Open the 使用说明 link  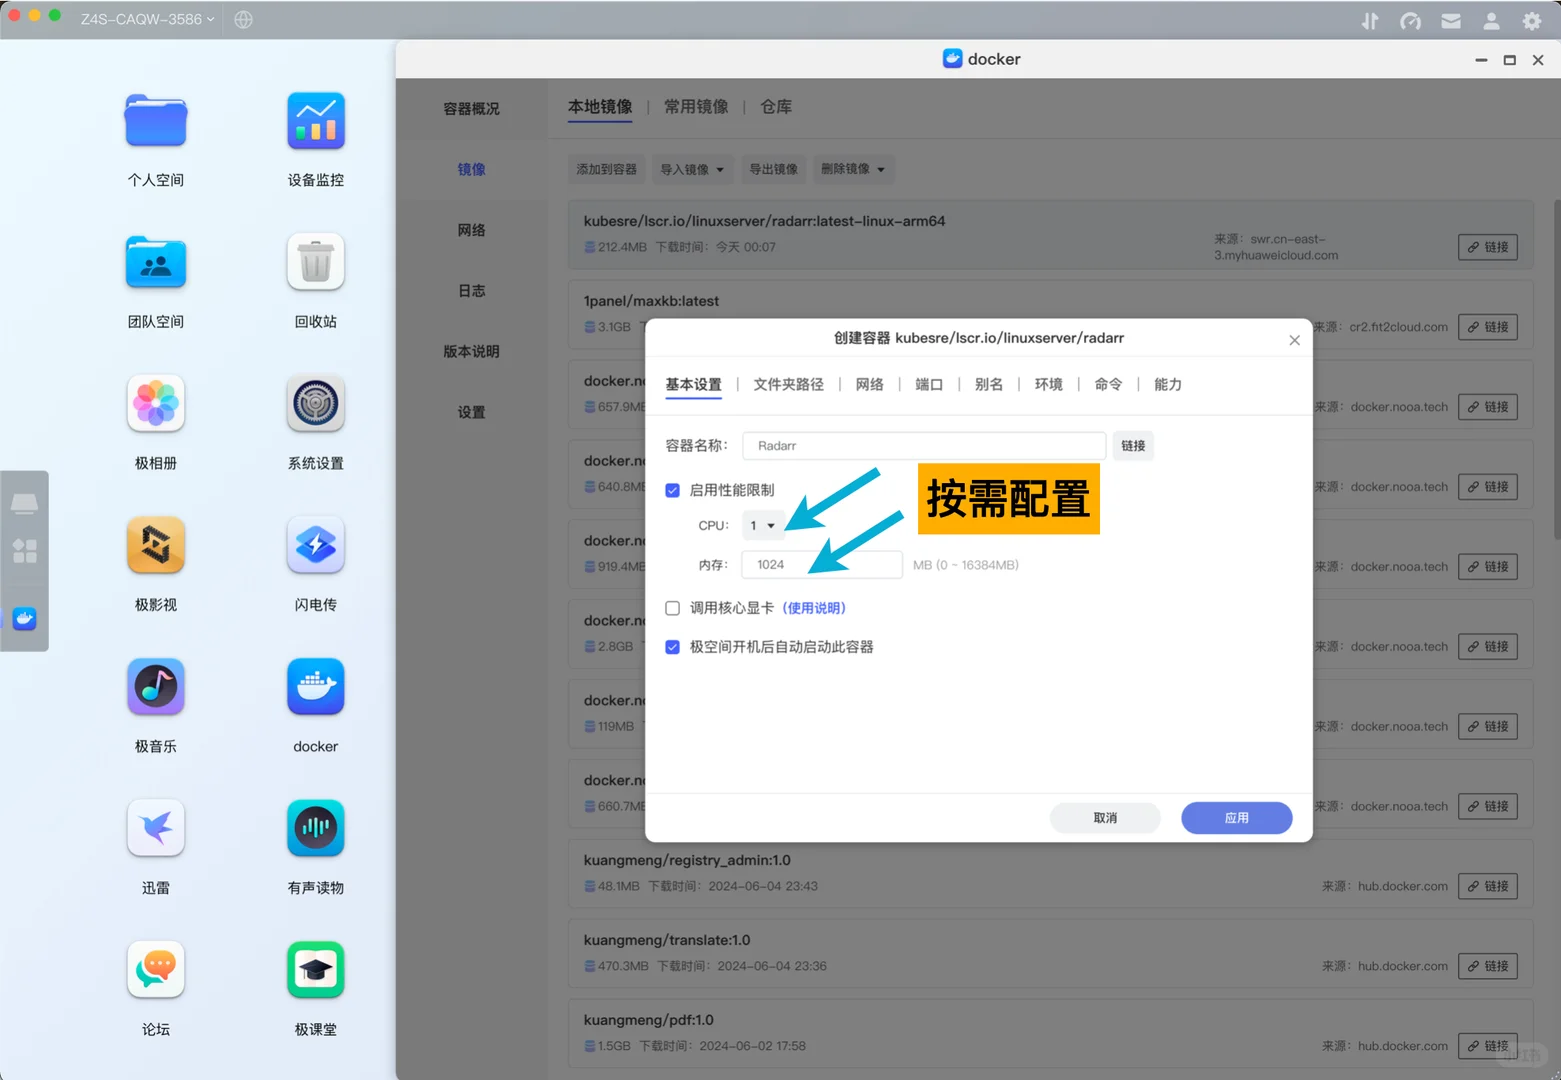click(815, 608)
